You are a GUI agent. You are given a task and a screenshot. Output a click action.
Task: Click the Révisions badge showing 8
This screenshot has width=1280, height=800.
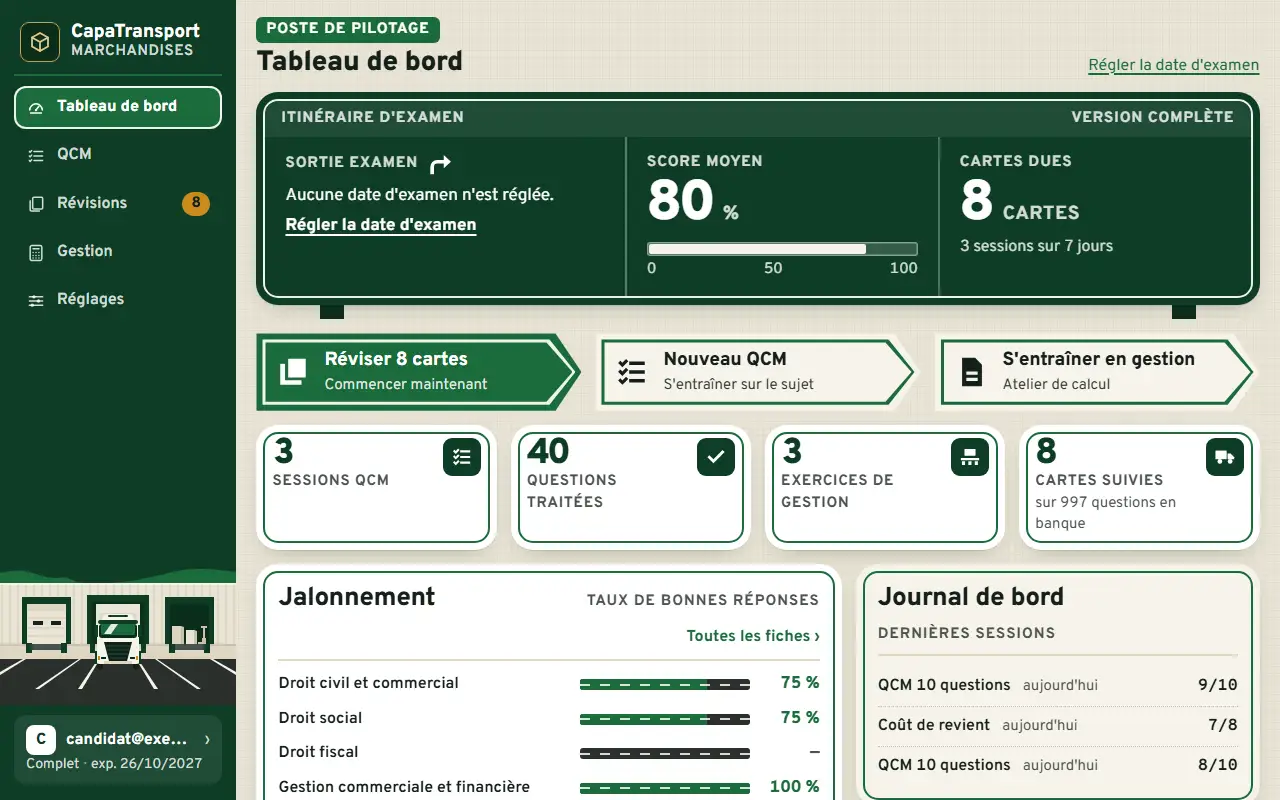point(196,203)
